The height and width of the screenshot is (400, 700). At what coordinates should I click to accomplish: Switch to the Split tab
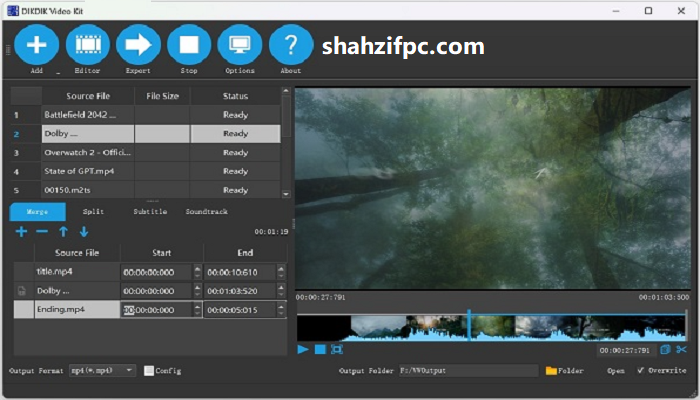pyautogui.click(x=93, y=212)
